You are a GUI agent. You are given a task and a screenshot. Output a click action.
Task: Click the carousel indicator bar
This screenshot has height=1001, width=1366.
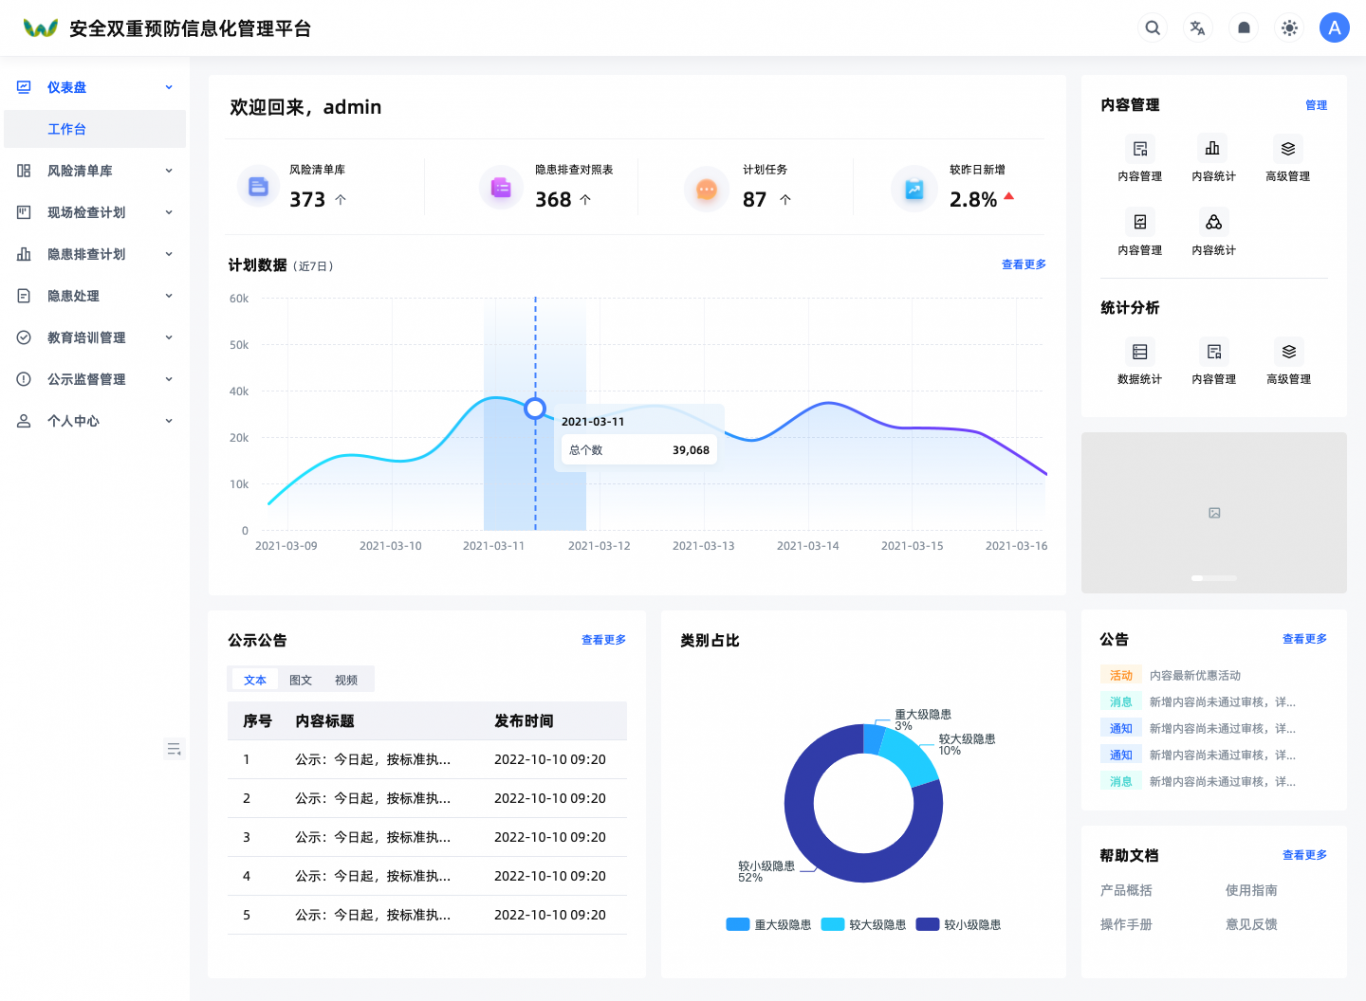(x=1214, y=578)
